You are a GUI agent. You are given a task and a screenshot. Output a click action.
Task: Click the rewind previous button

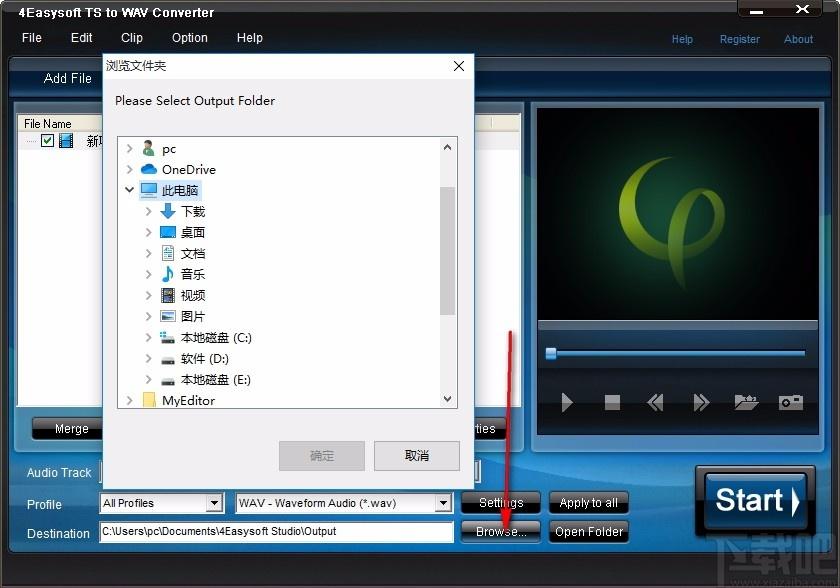coord(656,402)
